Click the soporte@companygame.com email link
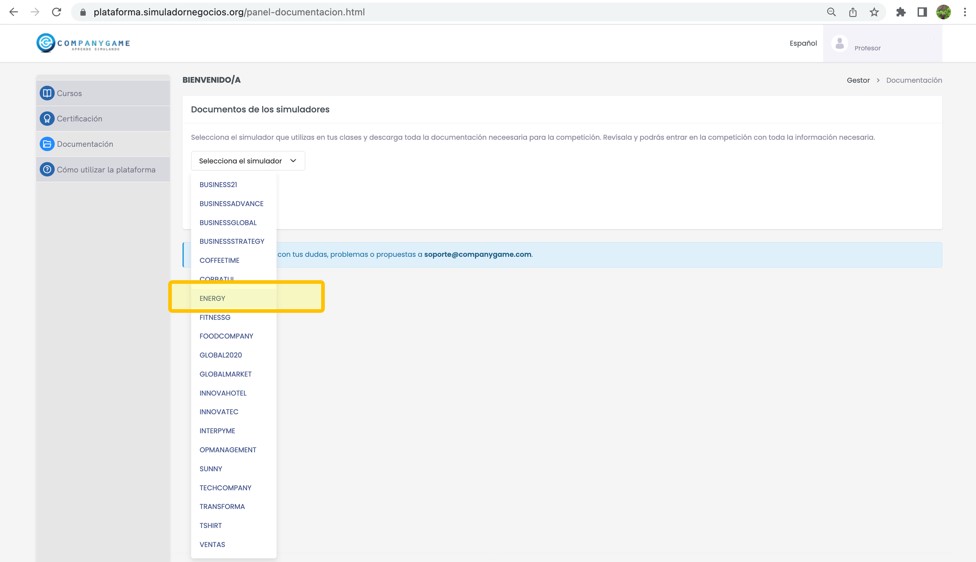976x562 pixels. coord(477,255)
